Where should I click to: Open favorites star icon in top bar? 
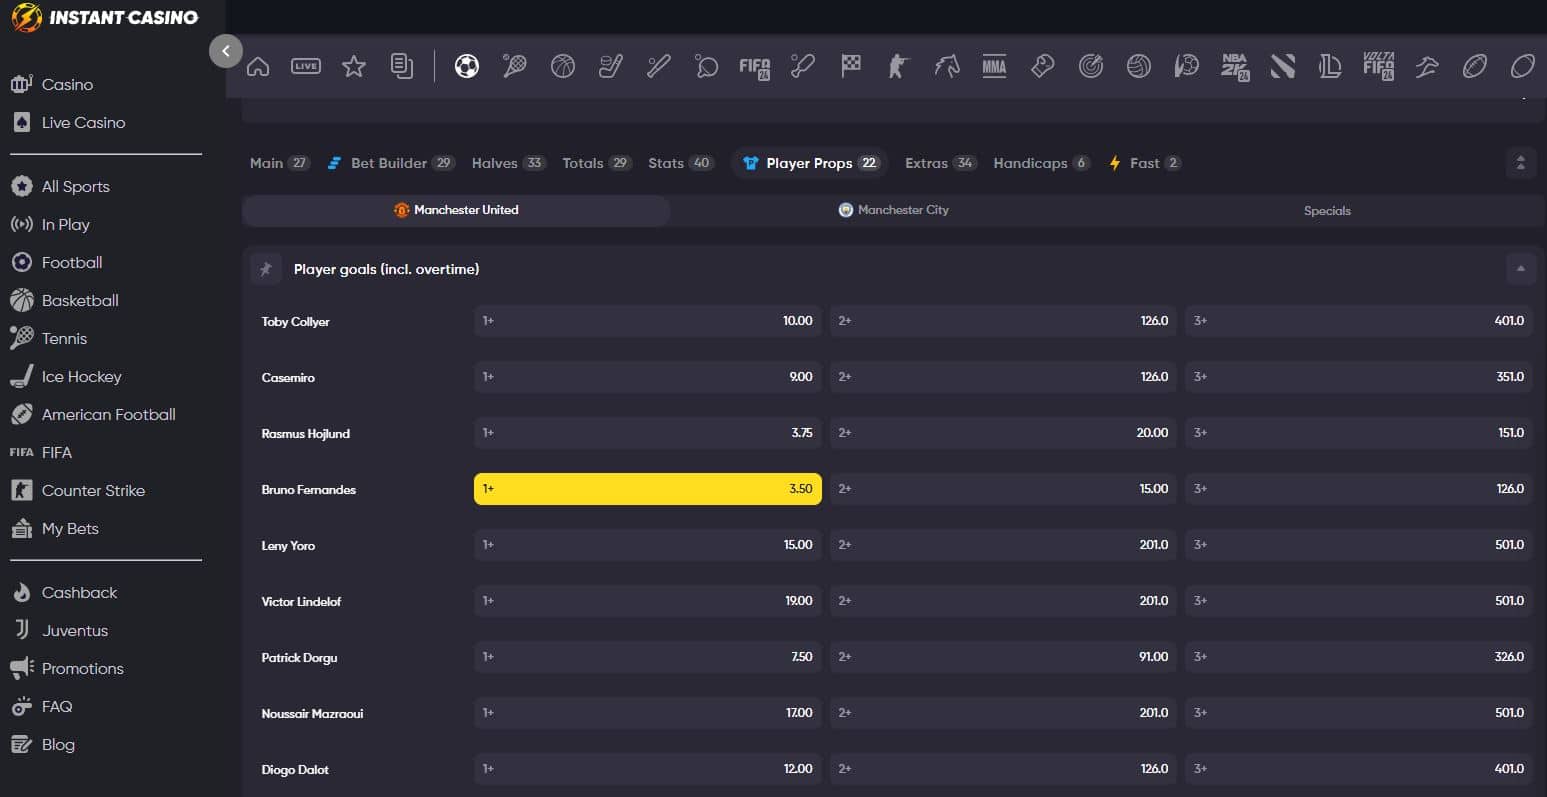354,67
